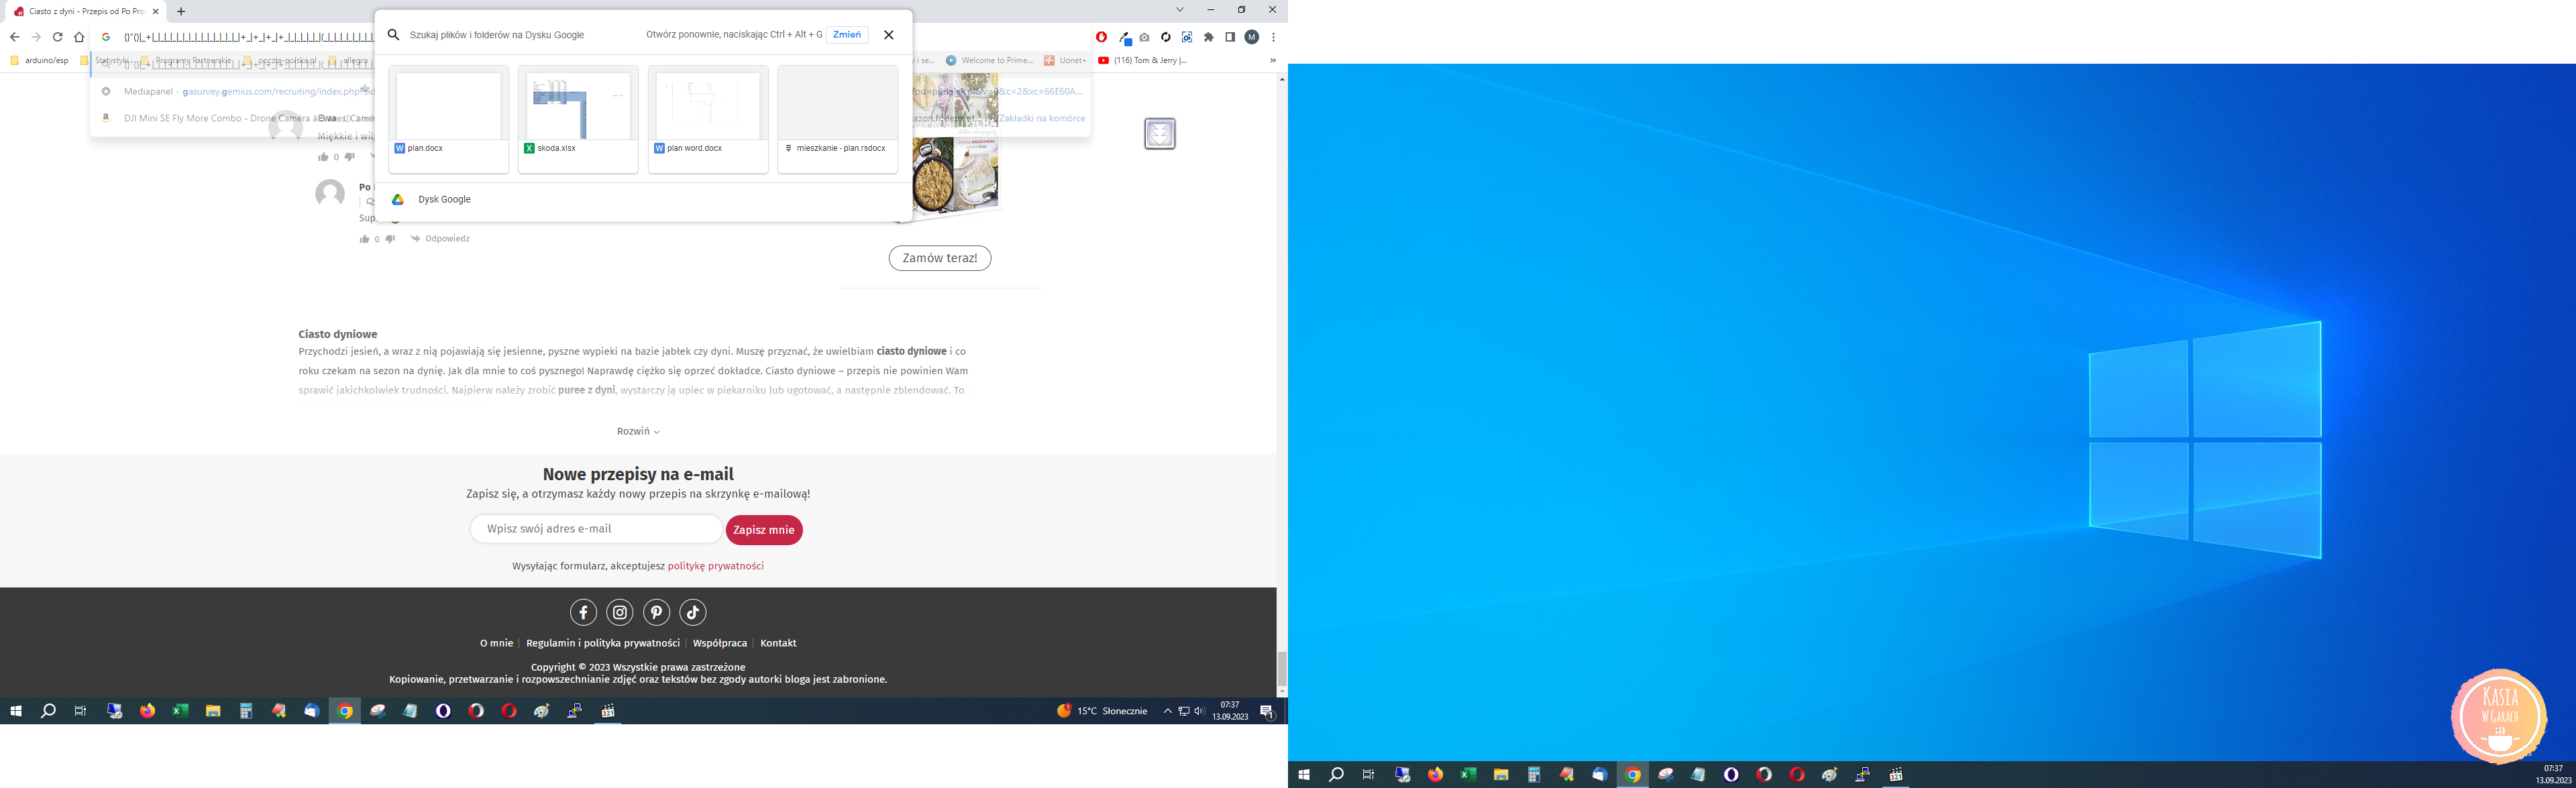The image size is (2576, 788).
Task: Open the mieszkanie - plan.rsdocx file card
Action: pos(838,120)
